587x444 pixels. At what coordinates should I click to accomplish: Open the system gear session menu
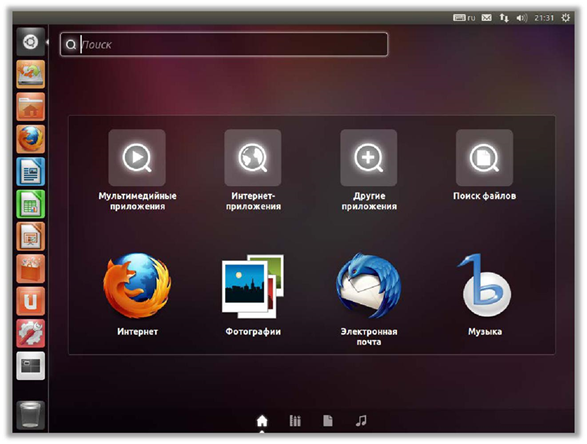(x=565, y=18)
